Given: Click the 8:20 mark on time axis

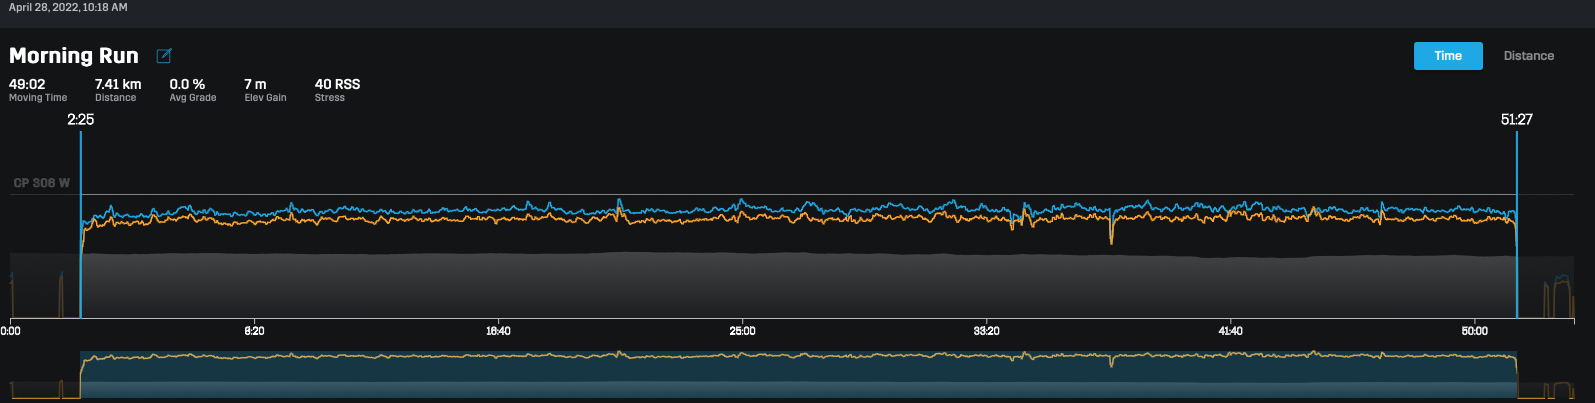Looking at the screenshot, I should 254,331.
